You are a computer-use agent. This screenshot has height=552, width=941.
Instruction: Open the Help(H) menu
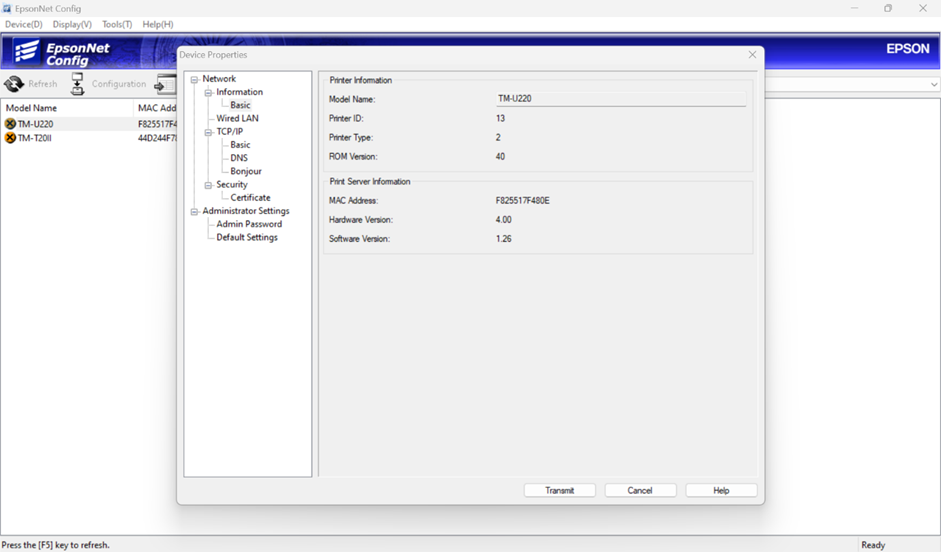tap(158, 25)
